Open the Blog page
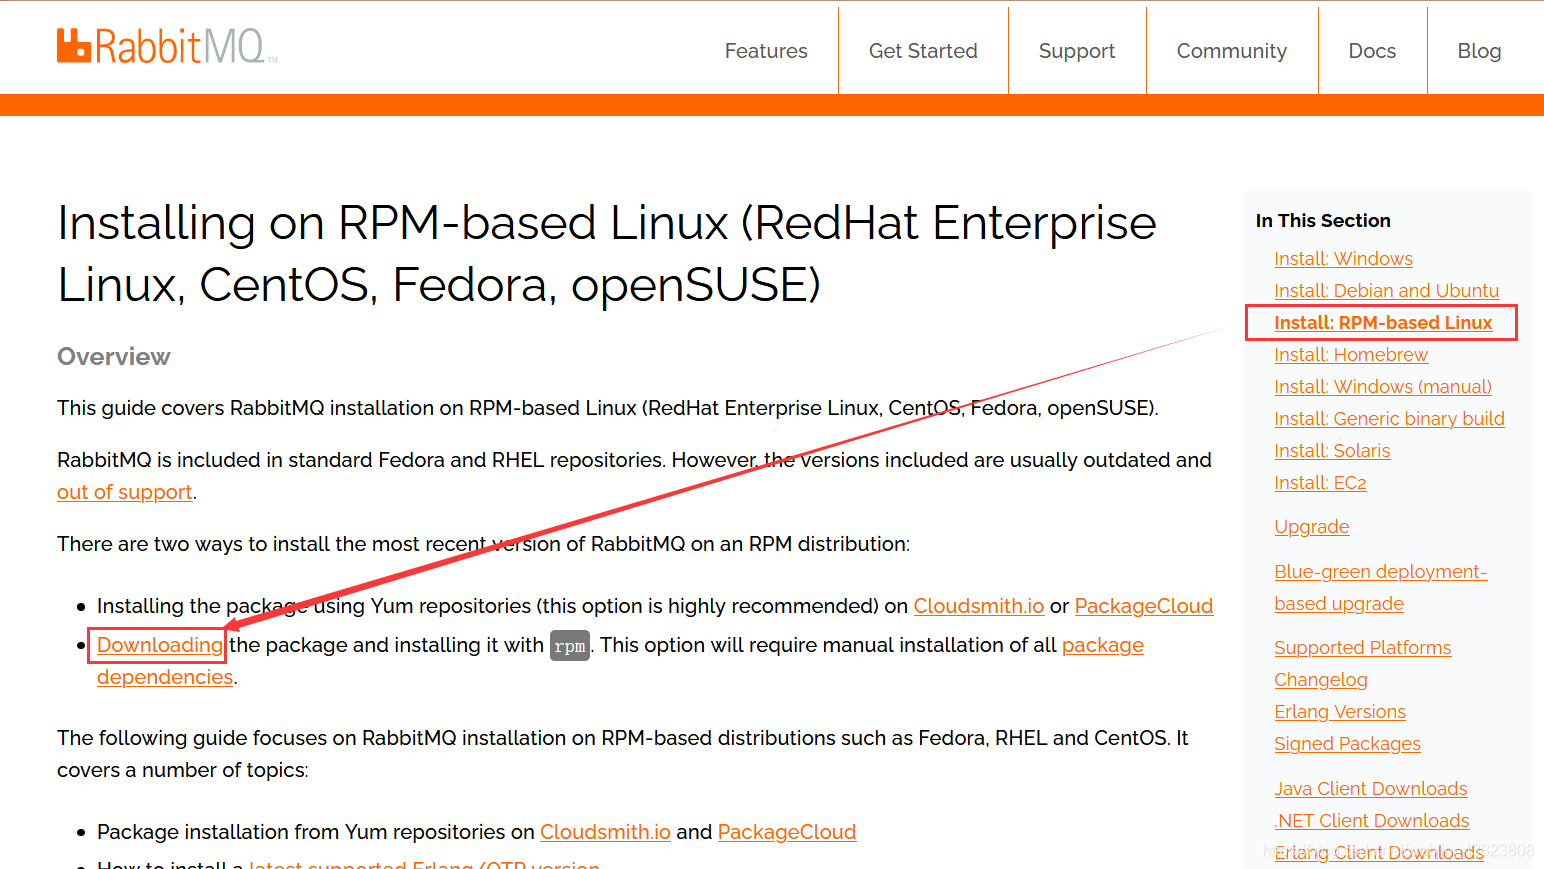Image resolution: width=1544 pixels, height=869 pixels. (1479, 51)
